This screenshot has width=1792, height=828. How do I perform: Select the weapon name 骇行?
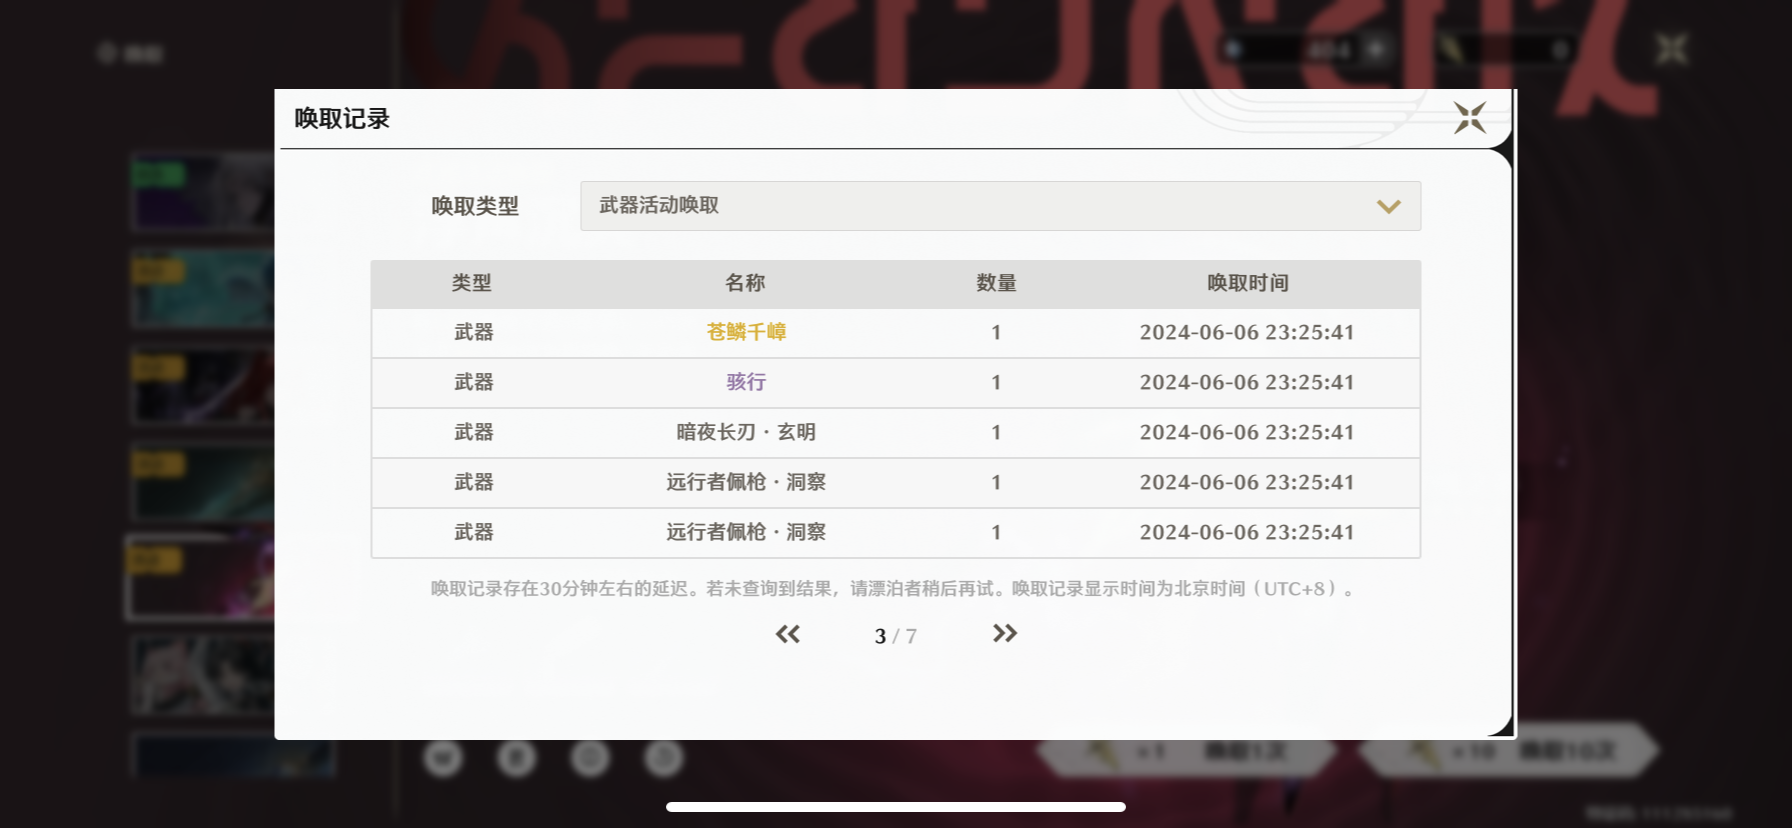747,382
